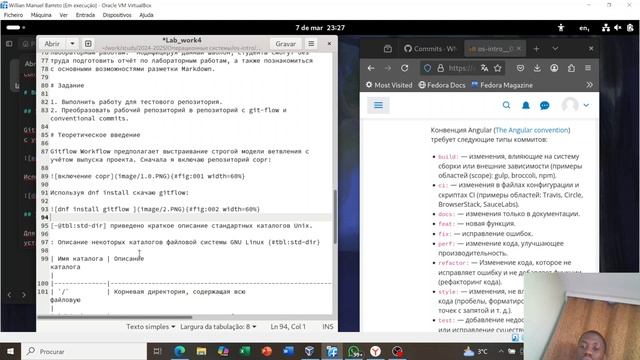
Task: Open Firefox View icon left of tabs
Action: pyautogui.click(x=388, y=49)
